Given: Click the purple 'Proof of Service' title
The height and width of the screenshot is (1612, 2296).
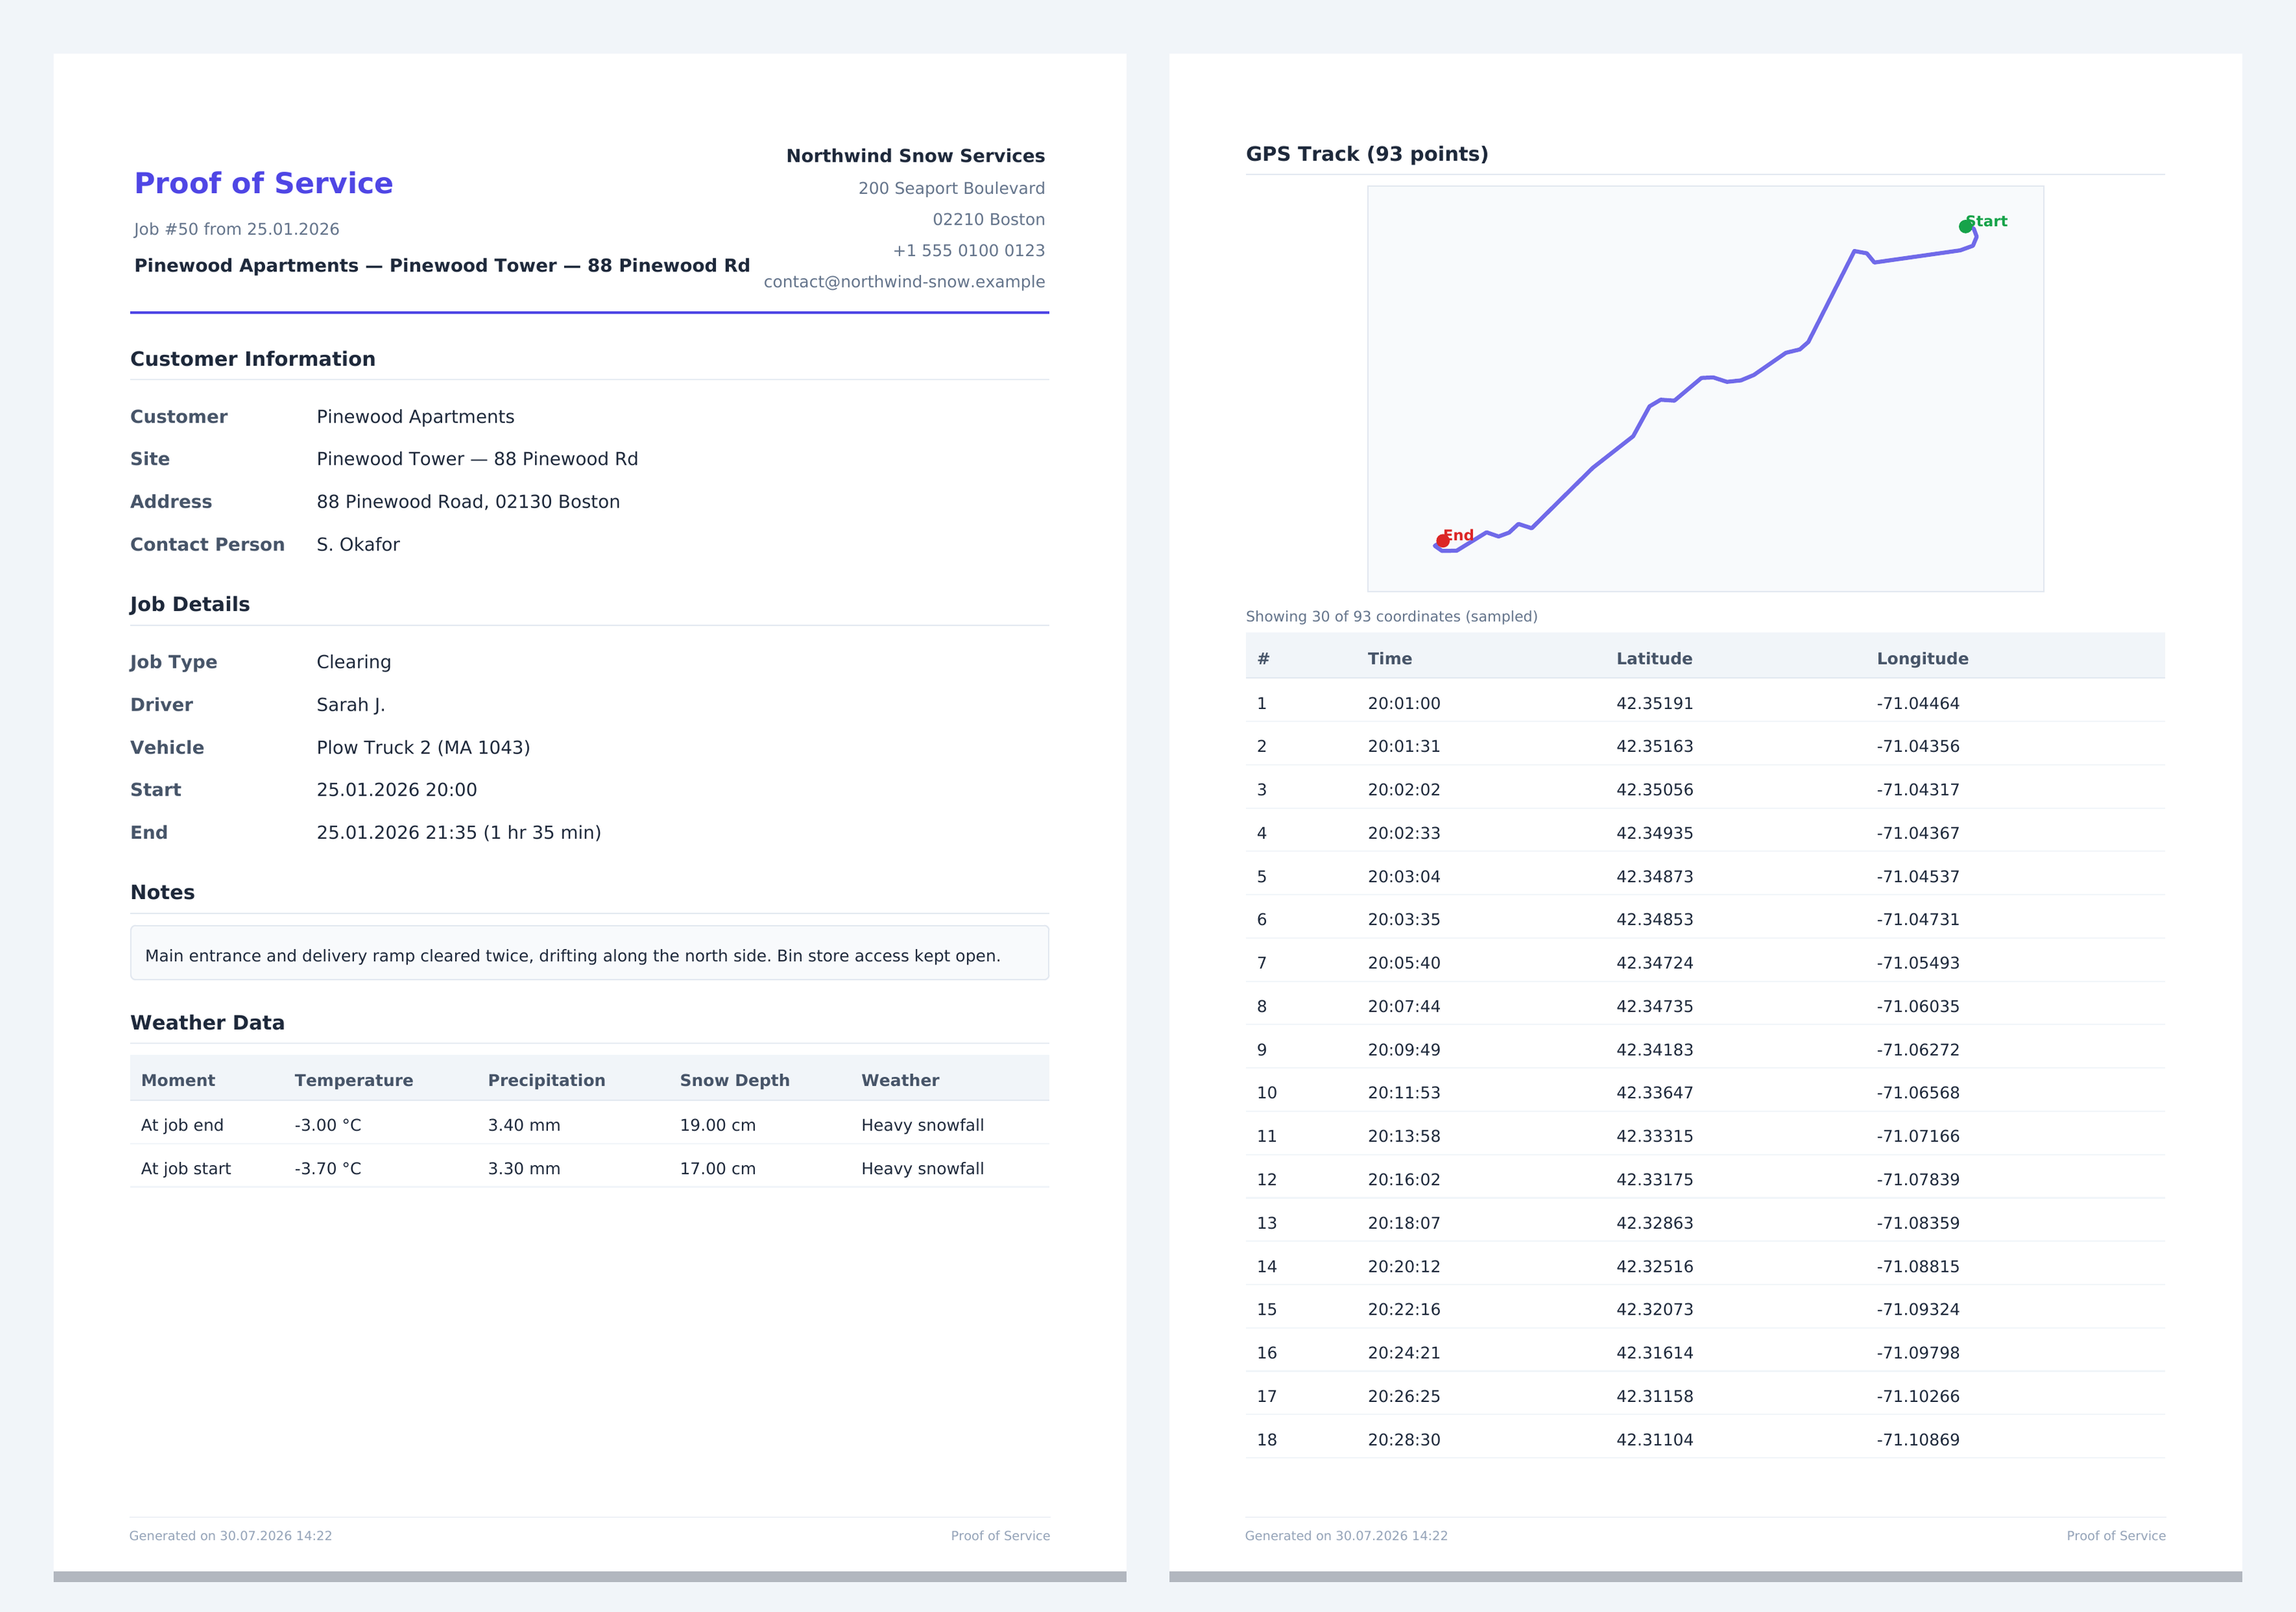Looking at the screenshot, I should click(x=264, y=183).
